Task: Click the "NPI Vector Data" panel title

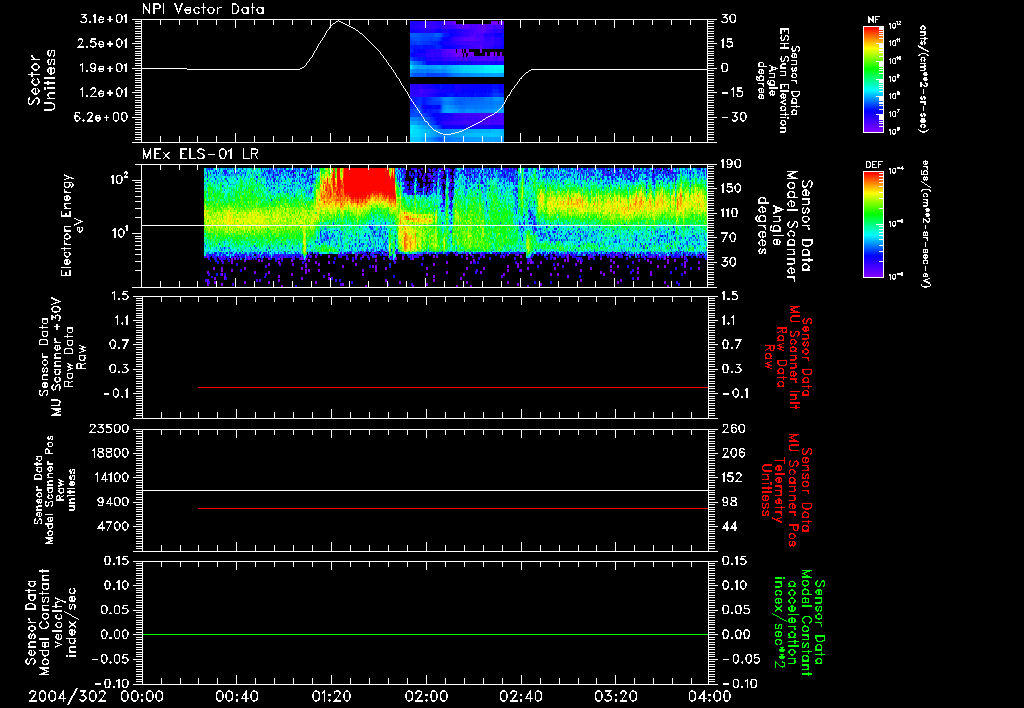Action: 203,9
